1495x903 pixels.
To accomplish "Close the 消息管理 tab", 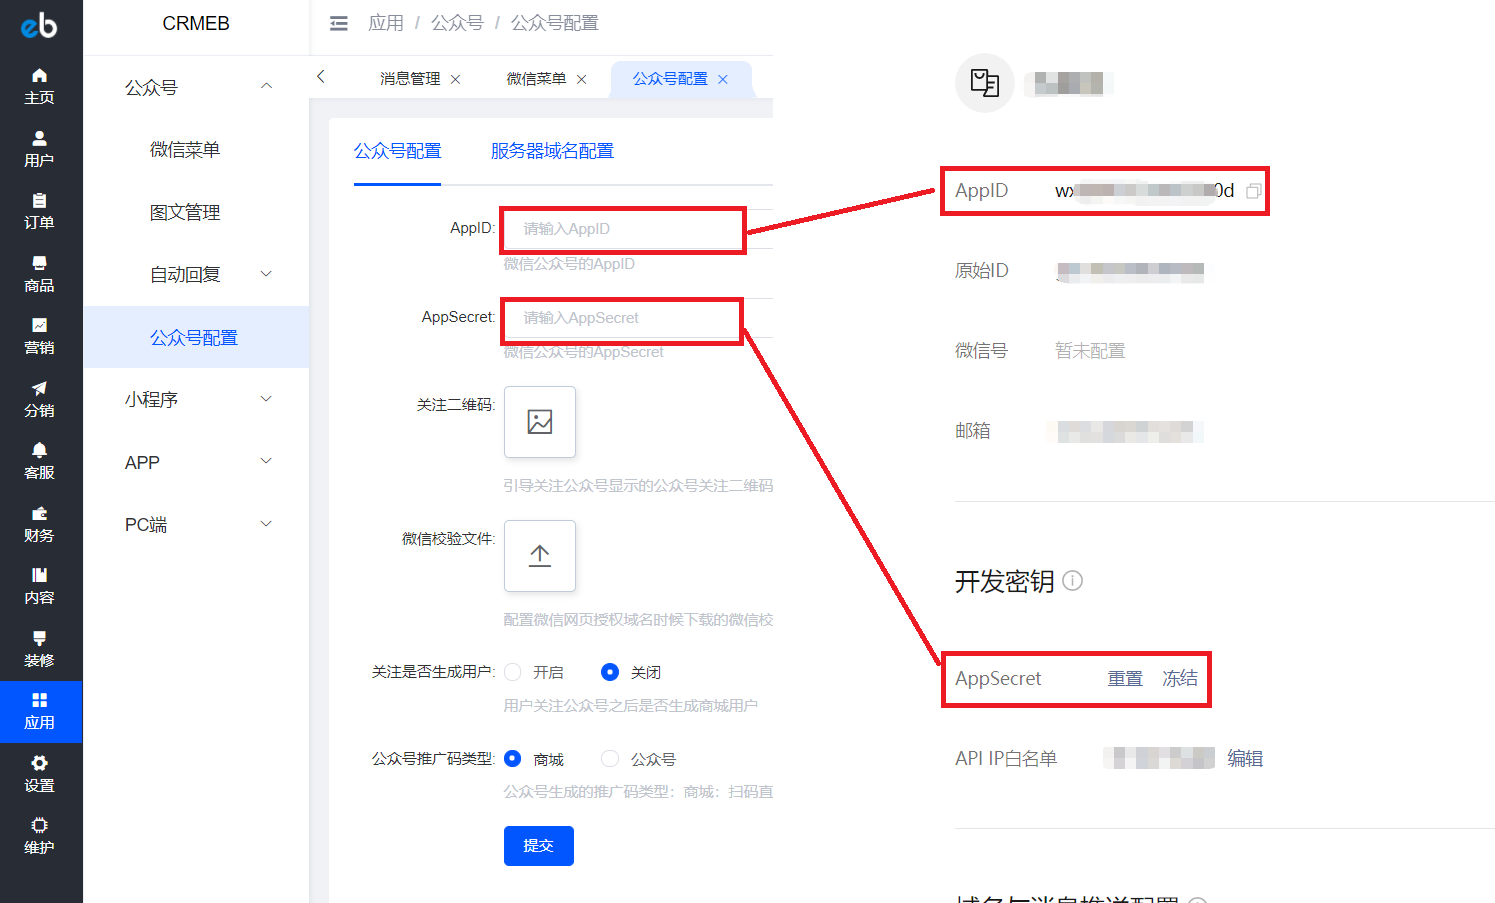I will pos(456,79).
